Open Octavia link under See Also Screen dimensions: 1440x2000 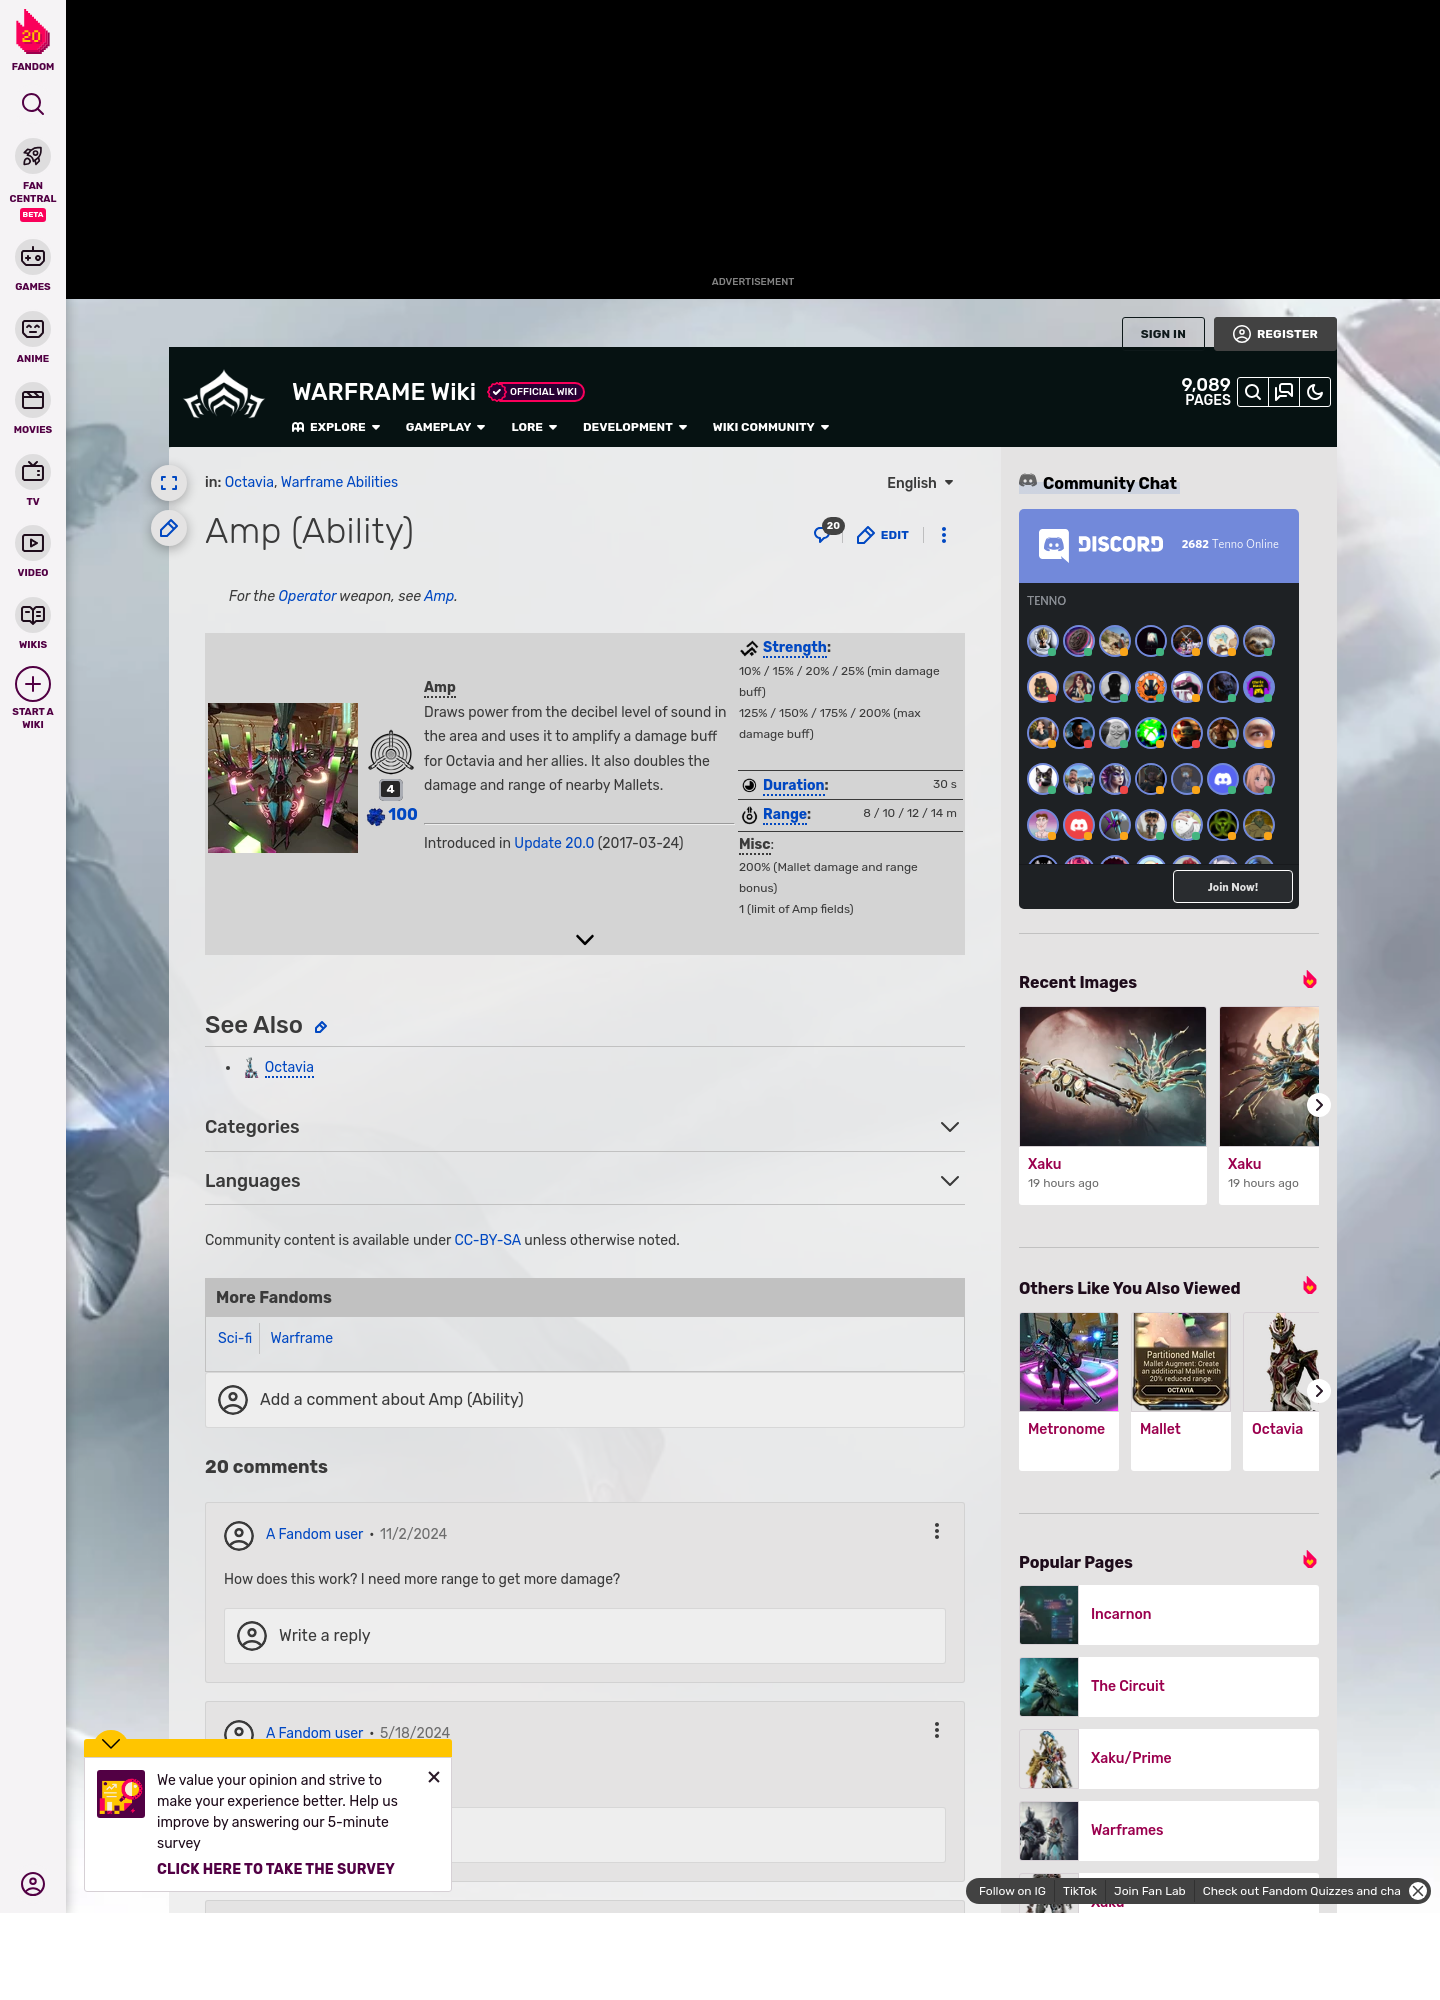click(x=289, y=1067)
